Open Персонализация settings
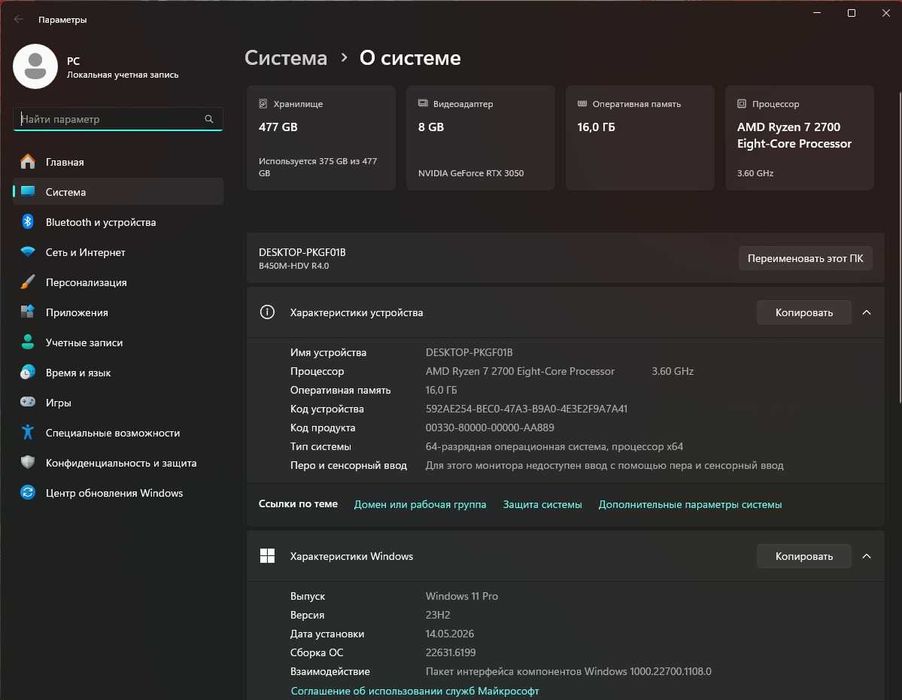The height and width of the screenshot is (700, 902). (x=118, y=282)
